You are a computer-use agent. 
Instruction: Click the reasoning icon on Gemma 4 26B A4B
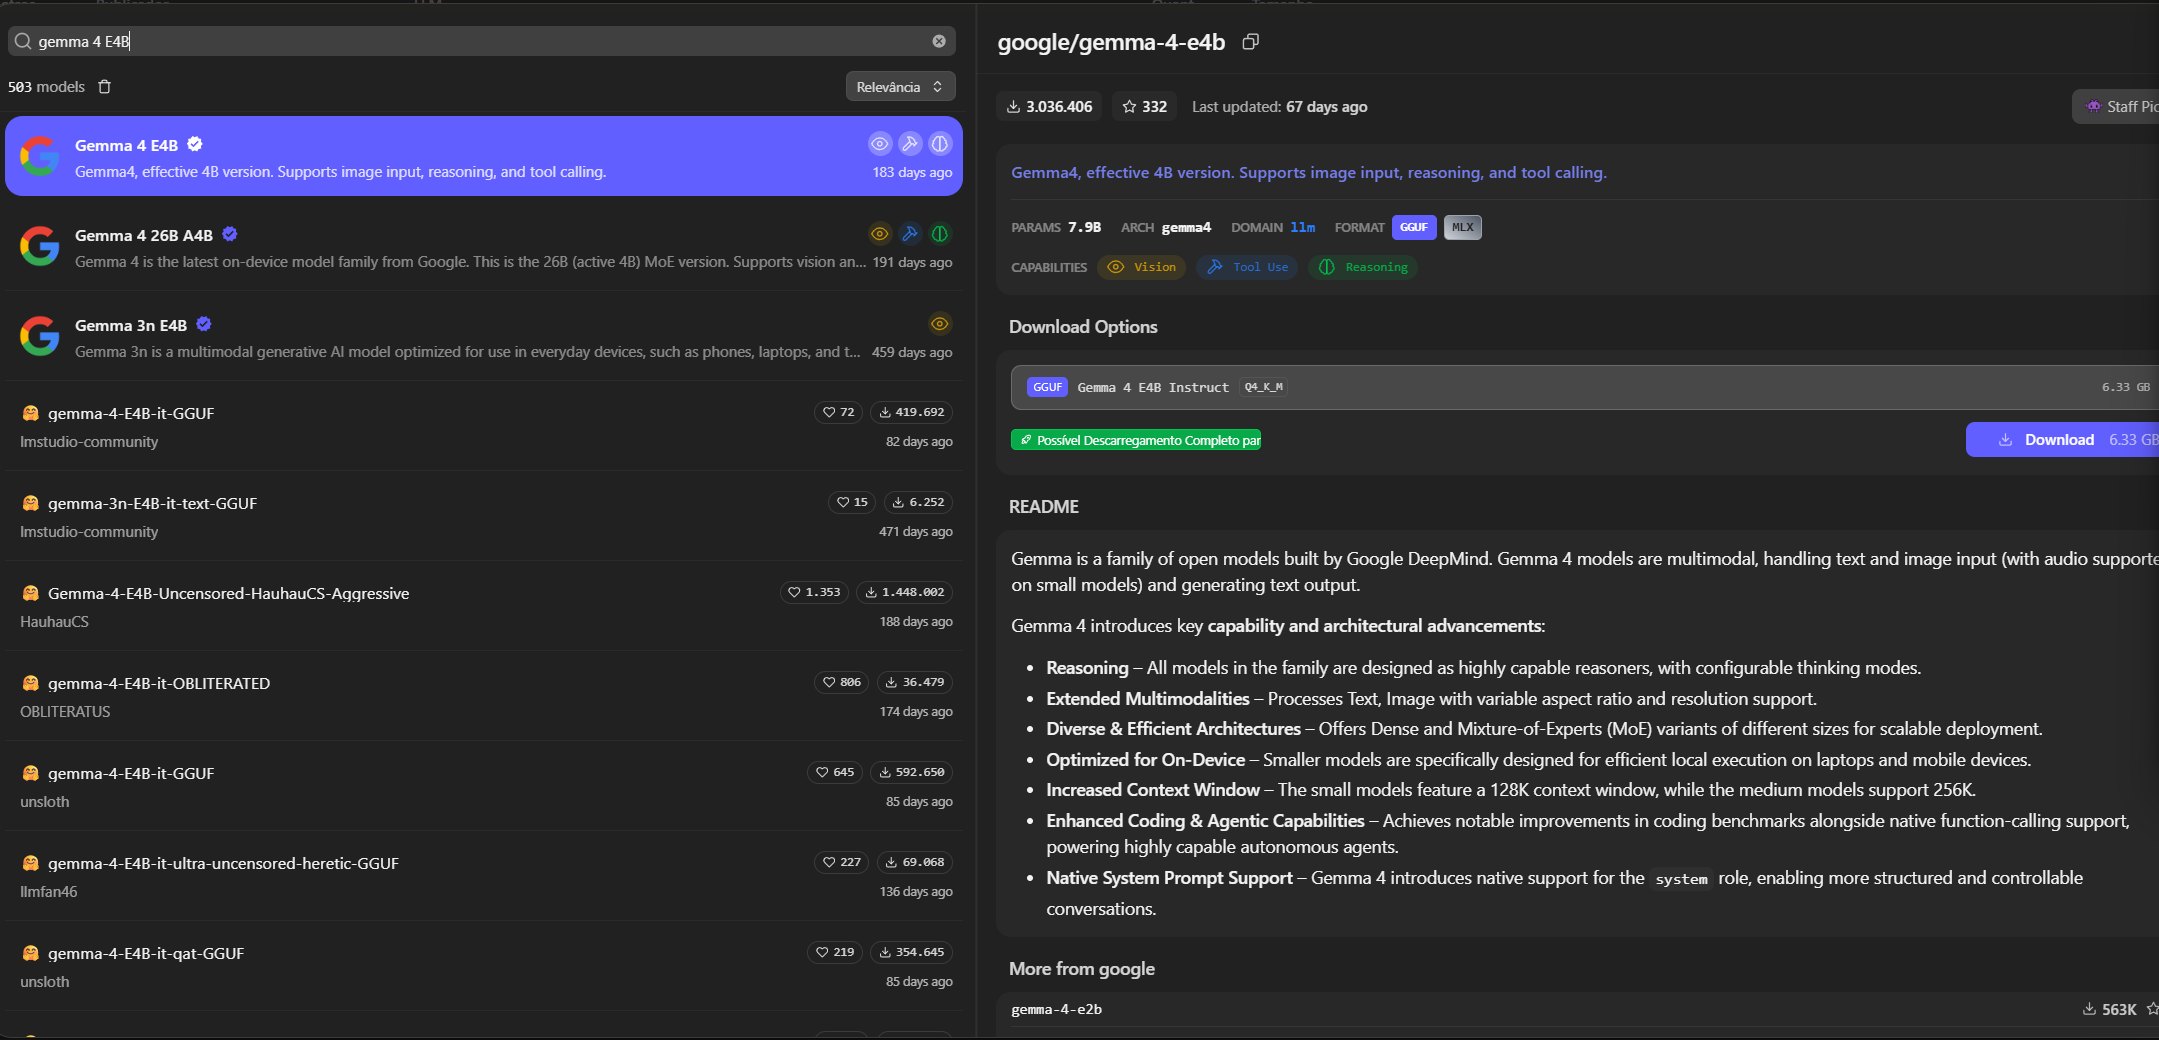[x=940, y=234]
